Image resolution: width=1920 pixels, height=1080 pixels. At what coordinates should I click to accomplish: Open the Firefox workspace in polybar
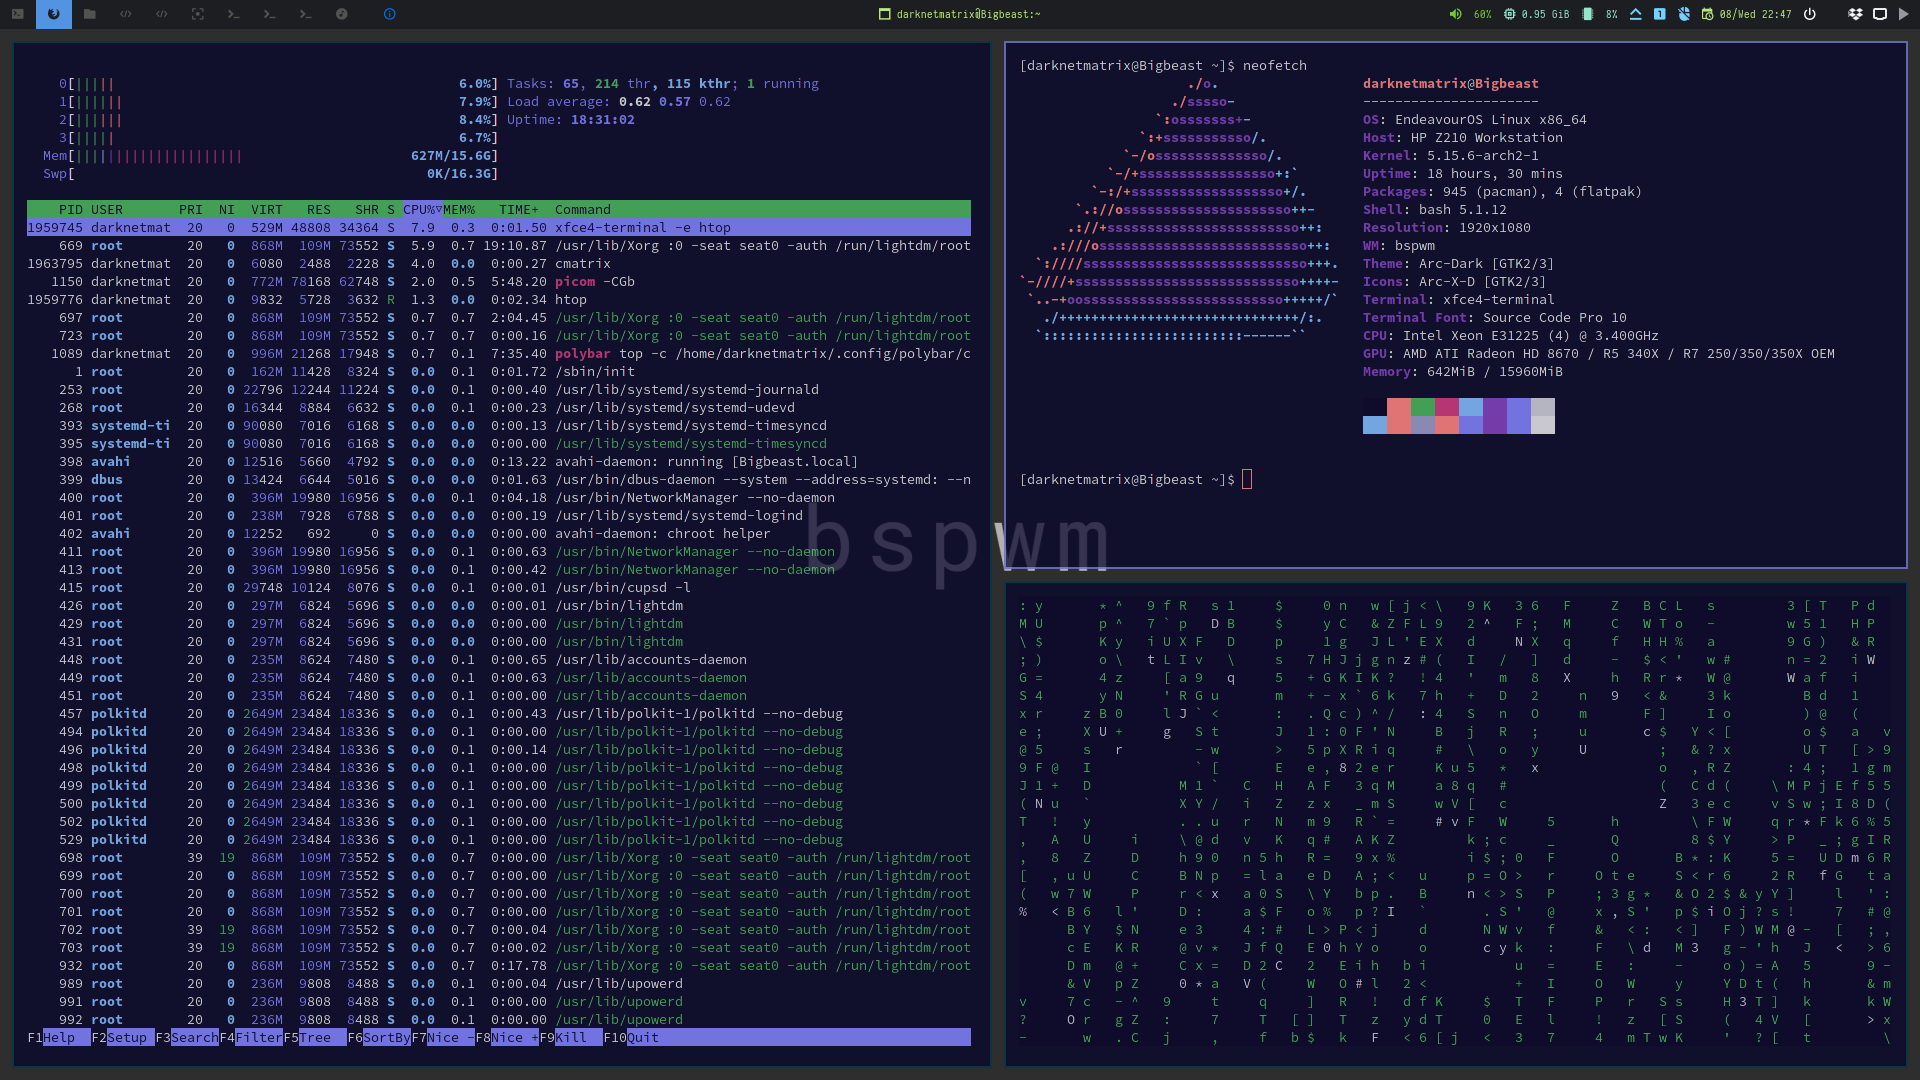pos(54,14)
